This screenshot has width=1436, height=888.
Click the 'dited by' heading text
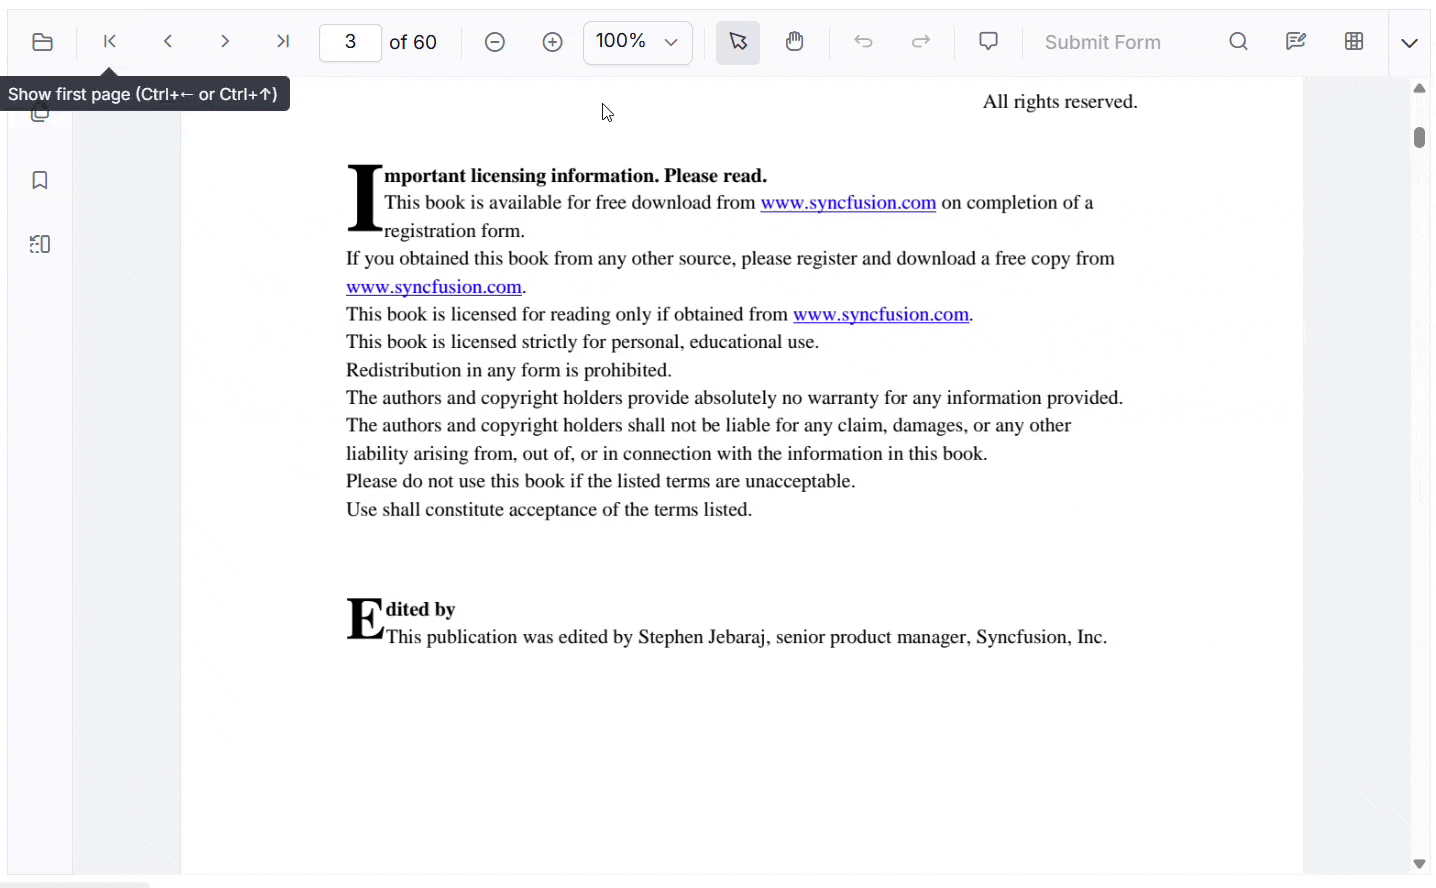click(x=421, y=609)
